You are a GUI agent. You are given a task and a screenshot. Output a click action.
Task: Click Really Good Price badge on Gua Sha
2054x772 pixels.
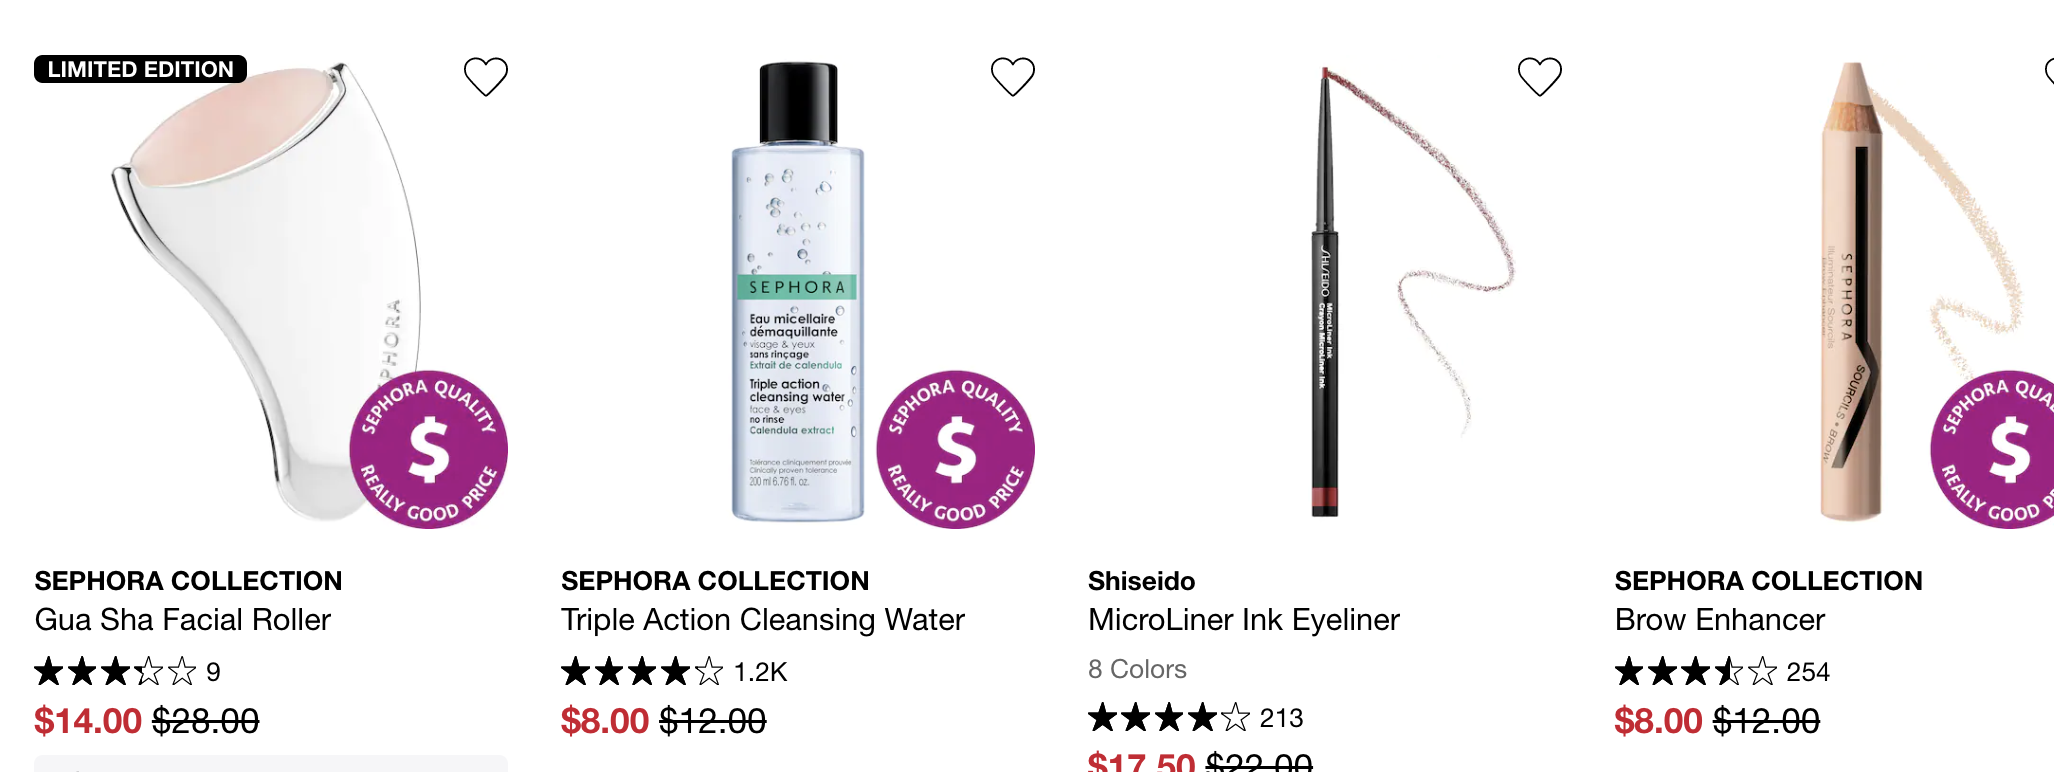tap(428, 449)
